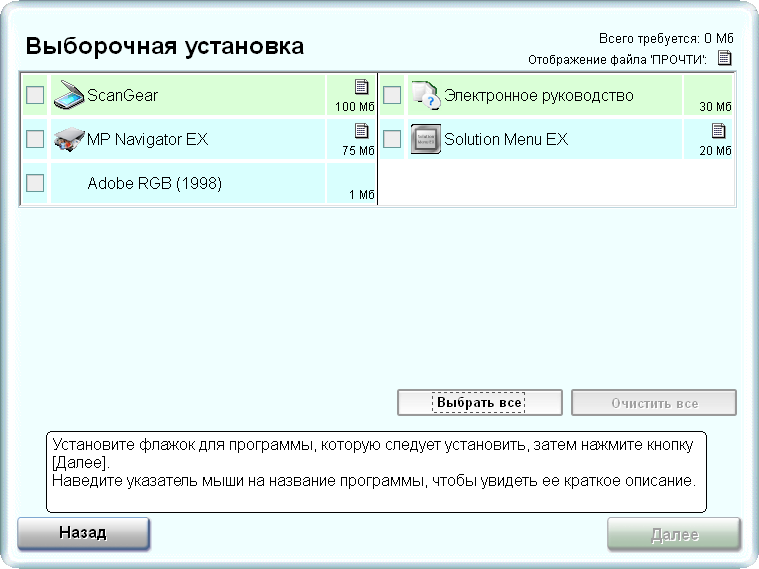Screen dimensions: 759x569
Task: Click the Электронное руководство help icon
Action: 426,95
